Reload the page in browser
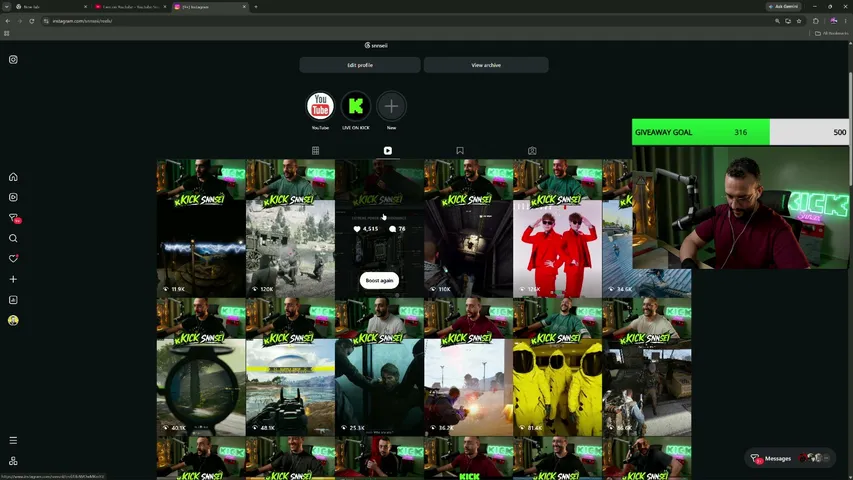This screenshot has height=480, width=853. coord(32,21)
